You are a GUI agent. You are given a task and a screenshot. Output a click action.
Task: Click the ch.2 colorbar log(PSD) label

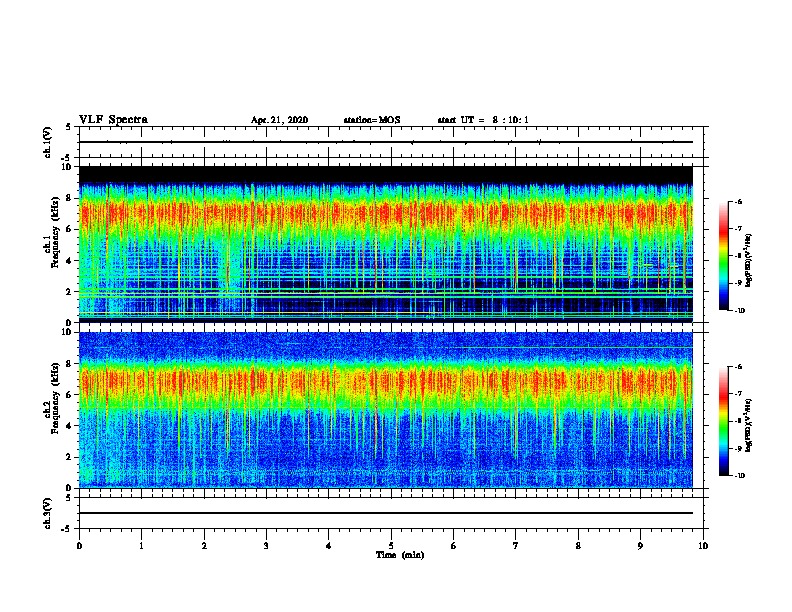coord(749,426)
